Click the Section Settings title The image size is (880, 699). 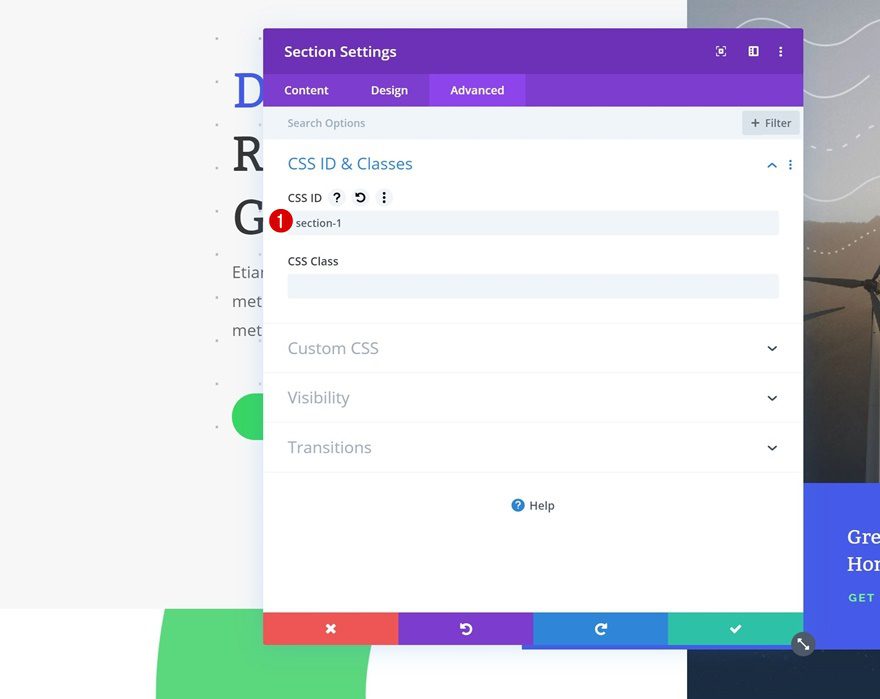click(340, 52)
